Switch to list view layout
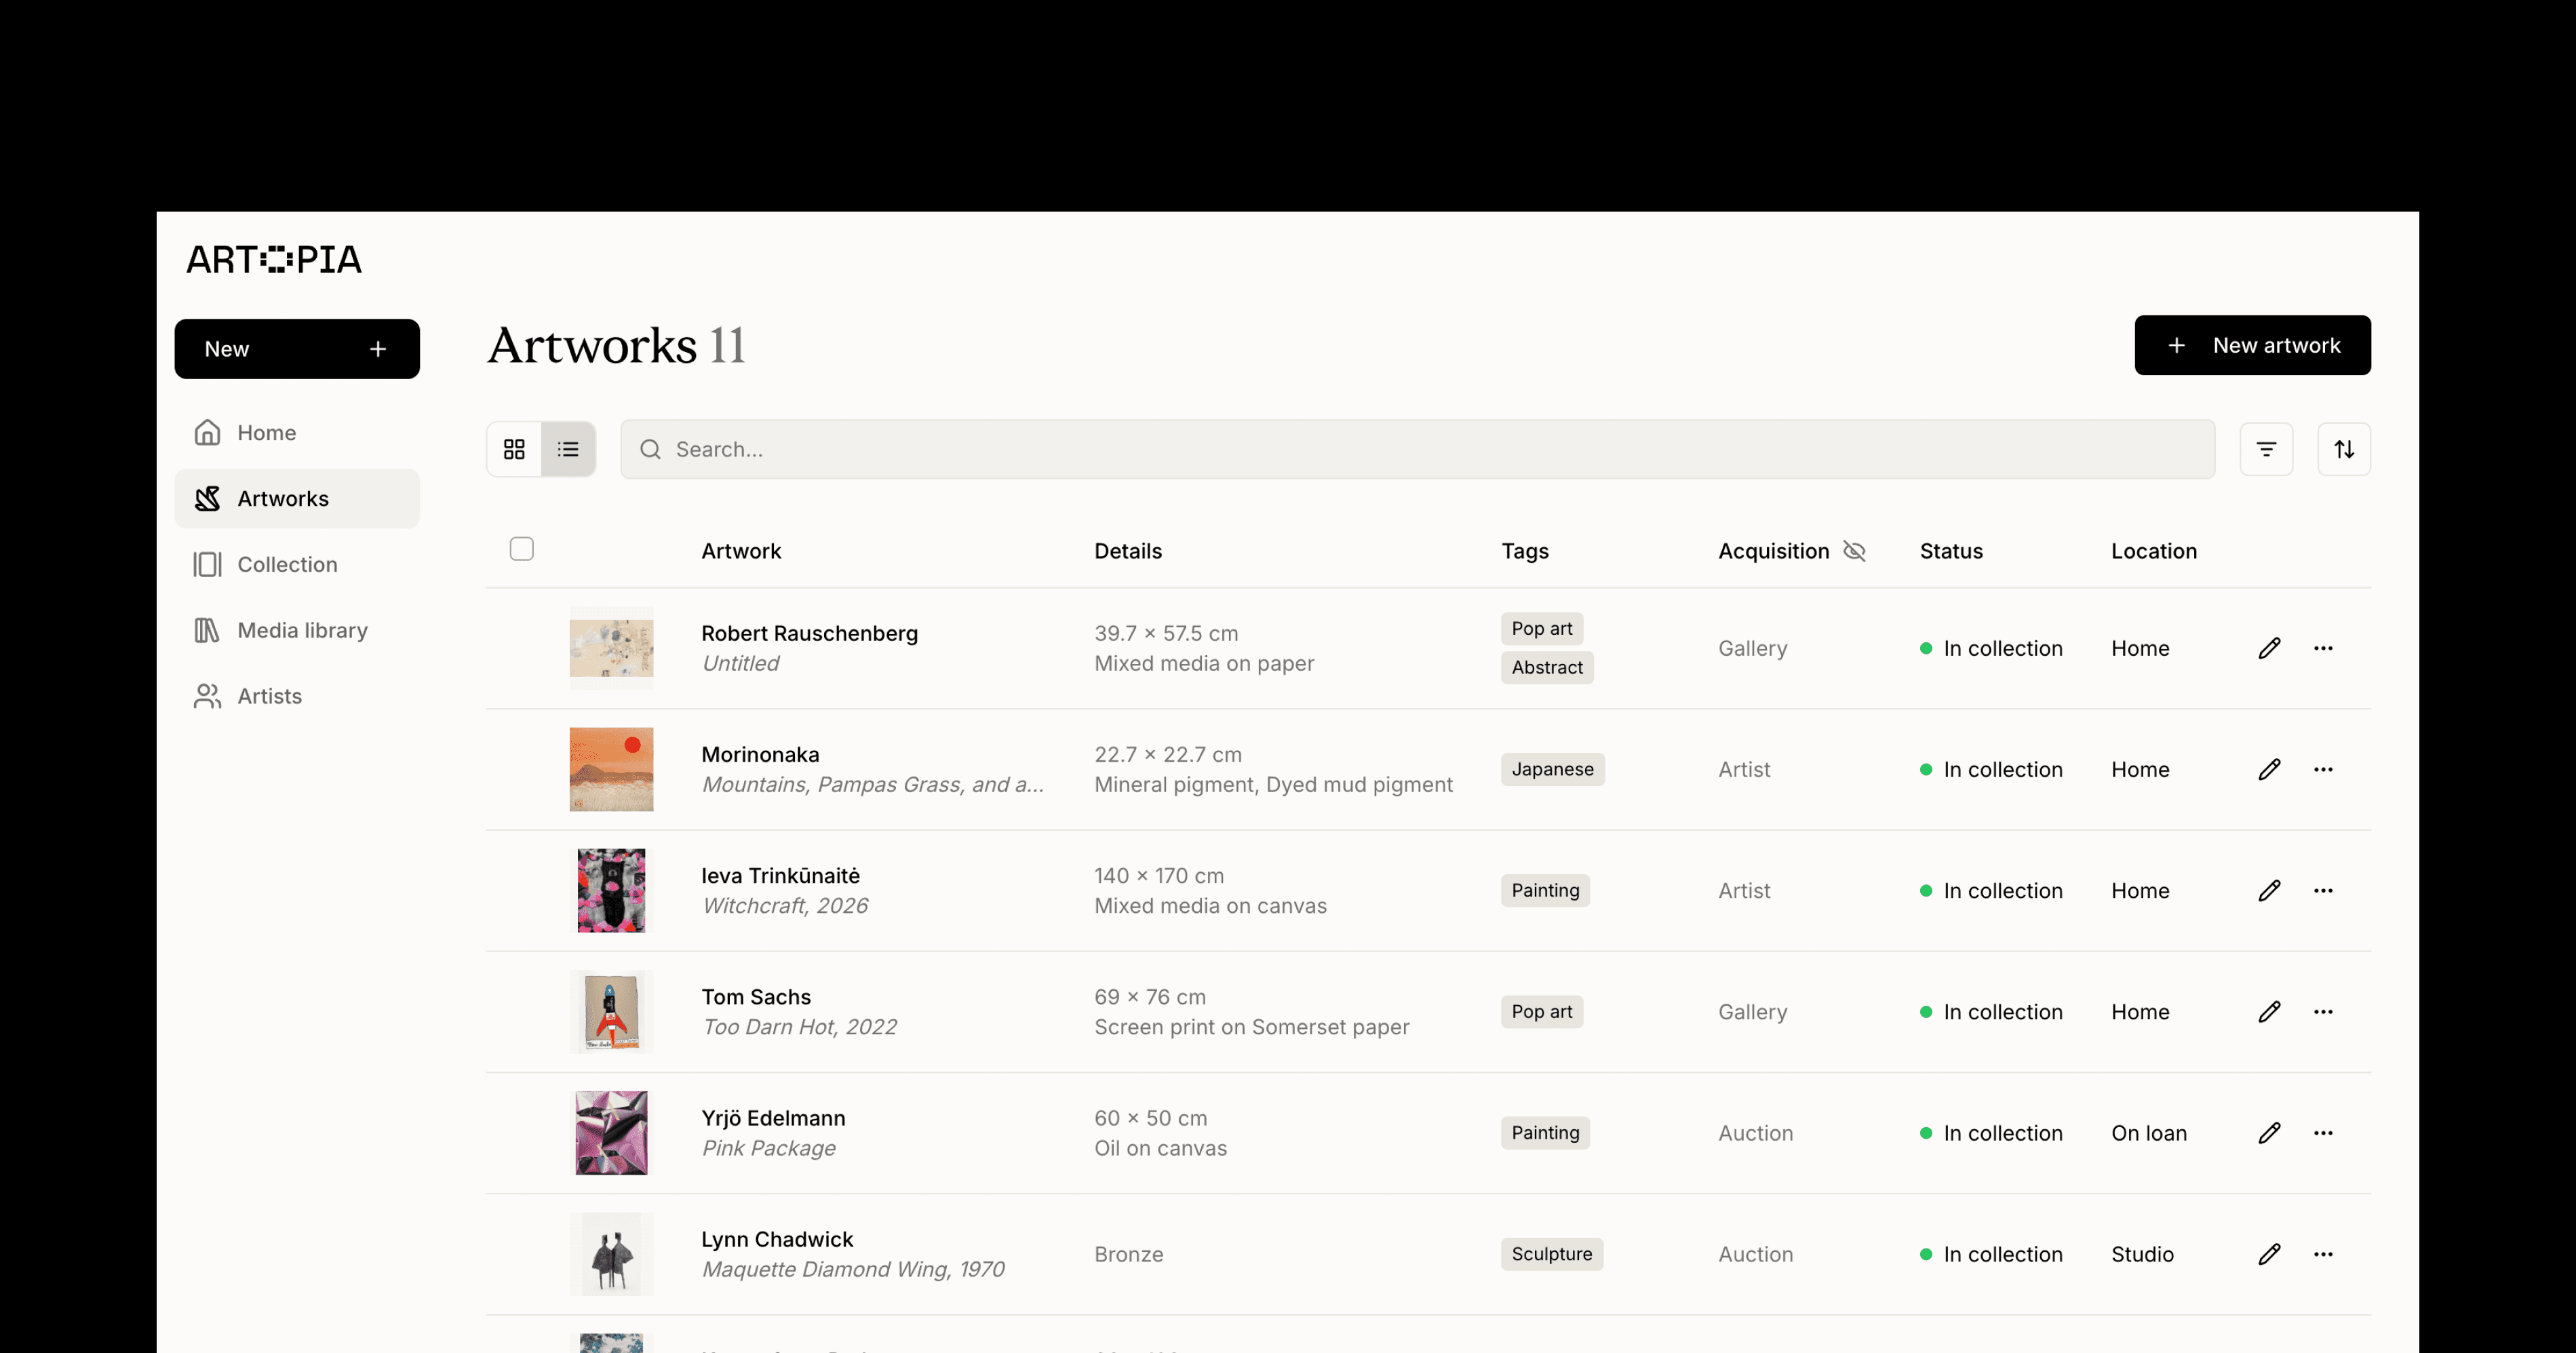Viewport: 2576px width, 1353px height. point(568,449)
